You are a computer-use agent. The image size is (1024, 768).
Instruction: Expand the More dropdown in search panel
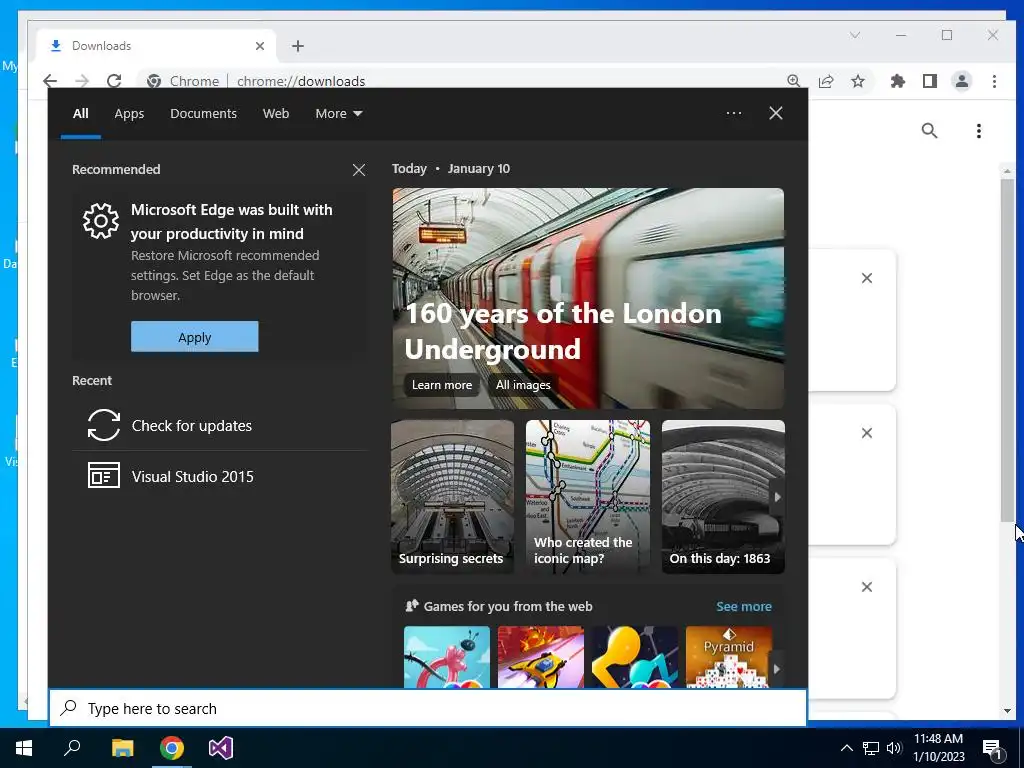coord(338,114)
